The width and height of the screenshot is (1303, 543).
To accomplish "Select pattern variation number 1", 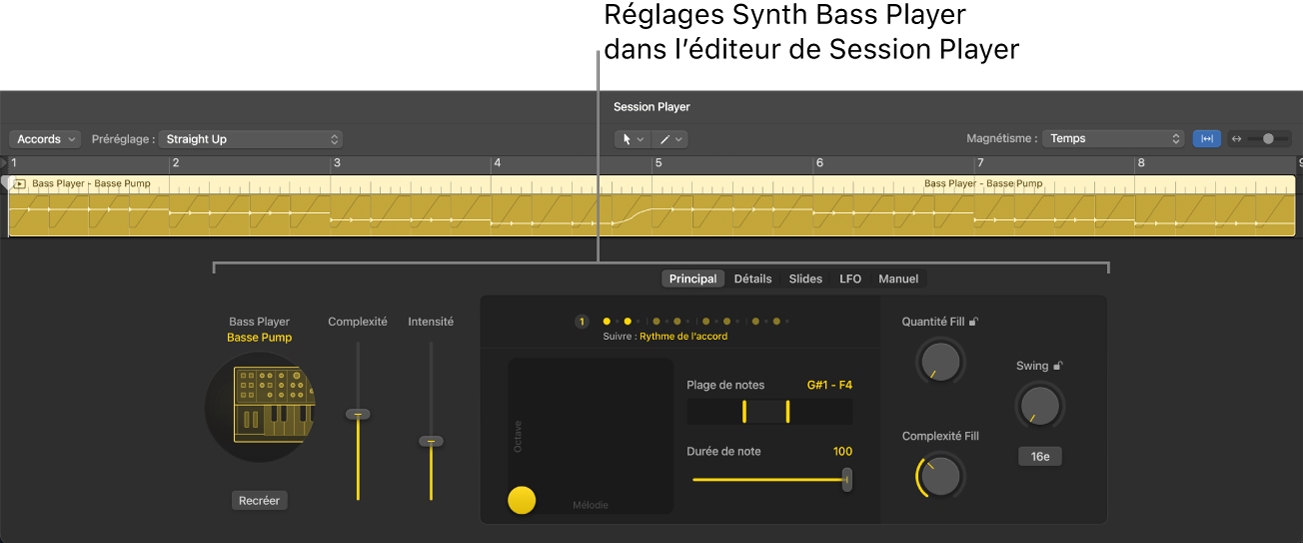I will coord(582,322).
